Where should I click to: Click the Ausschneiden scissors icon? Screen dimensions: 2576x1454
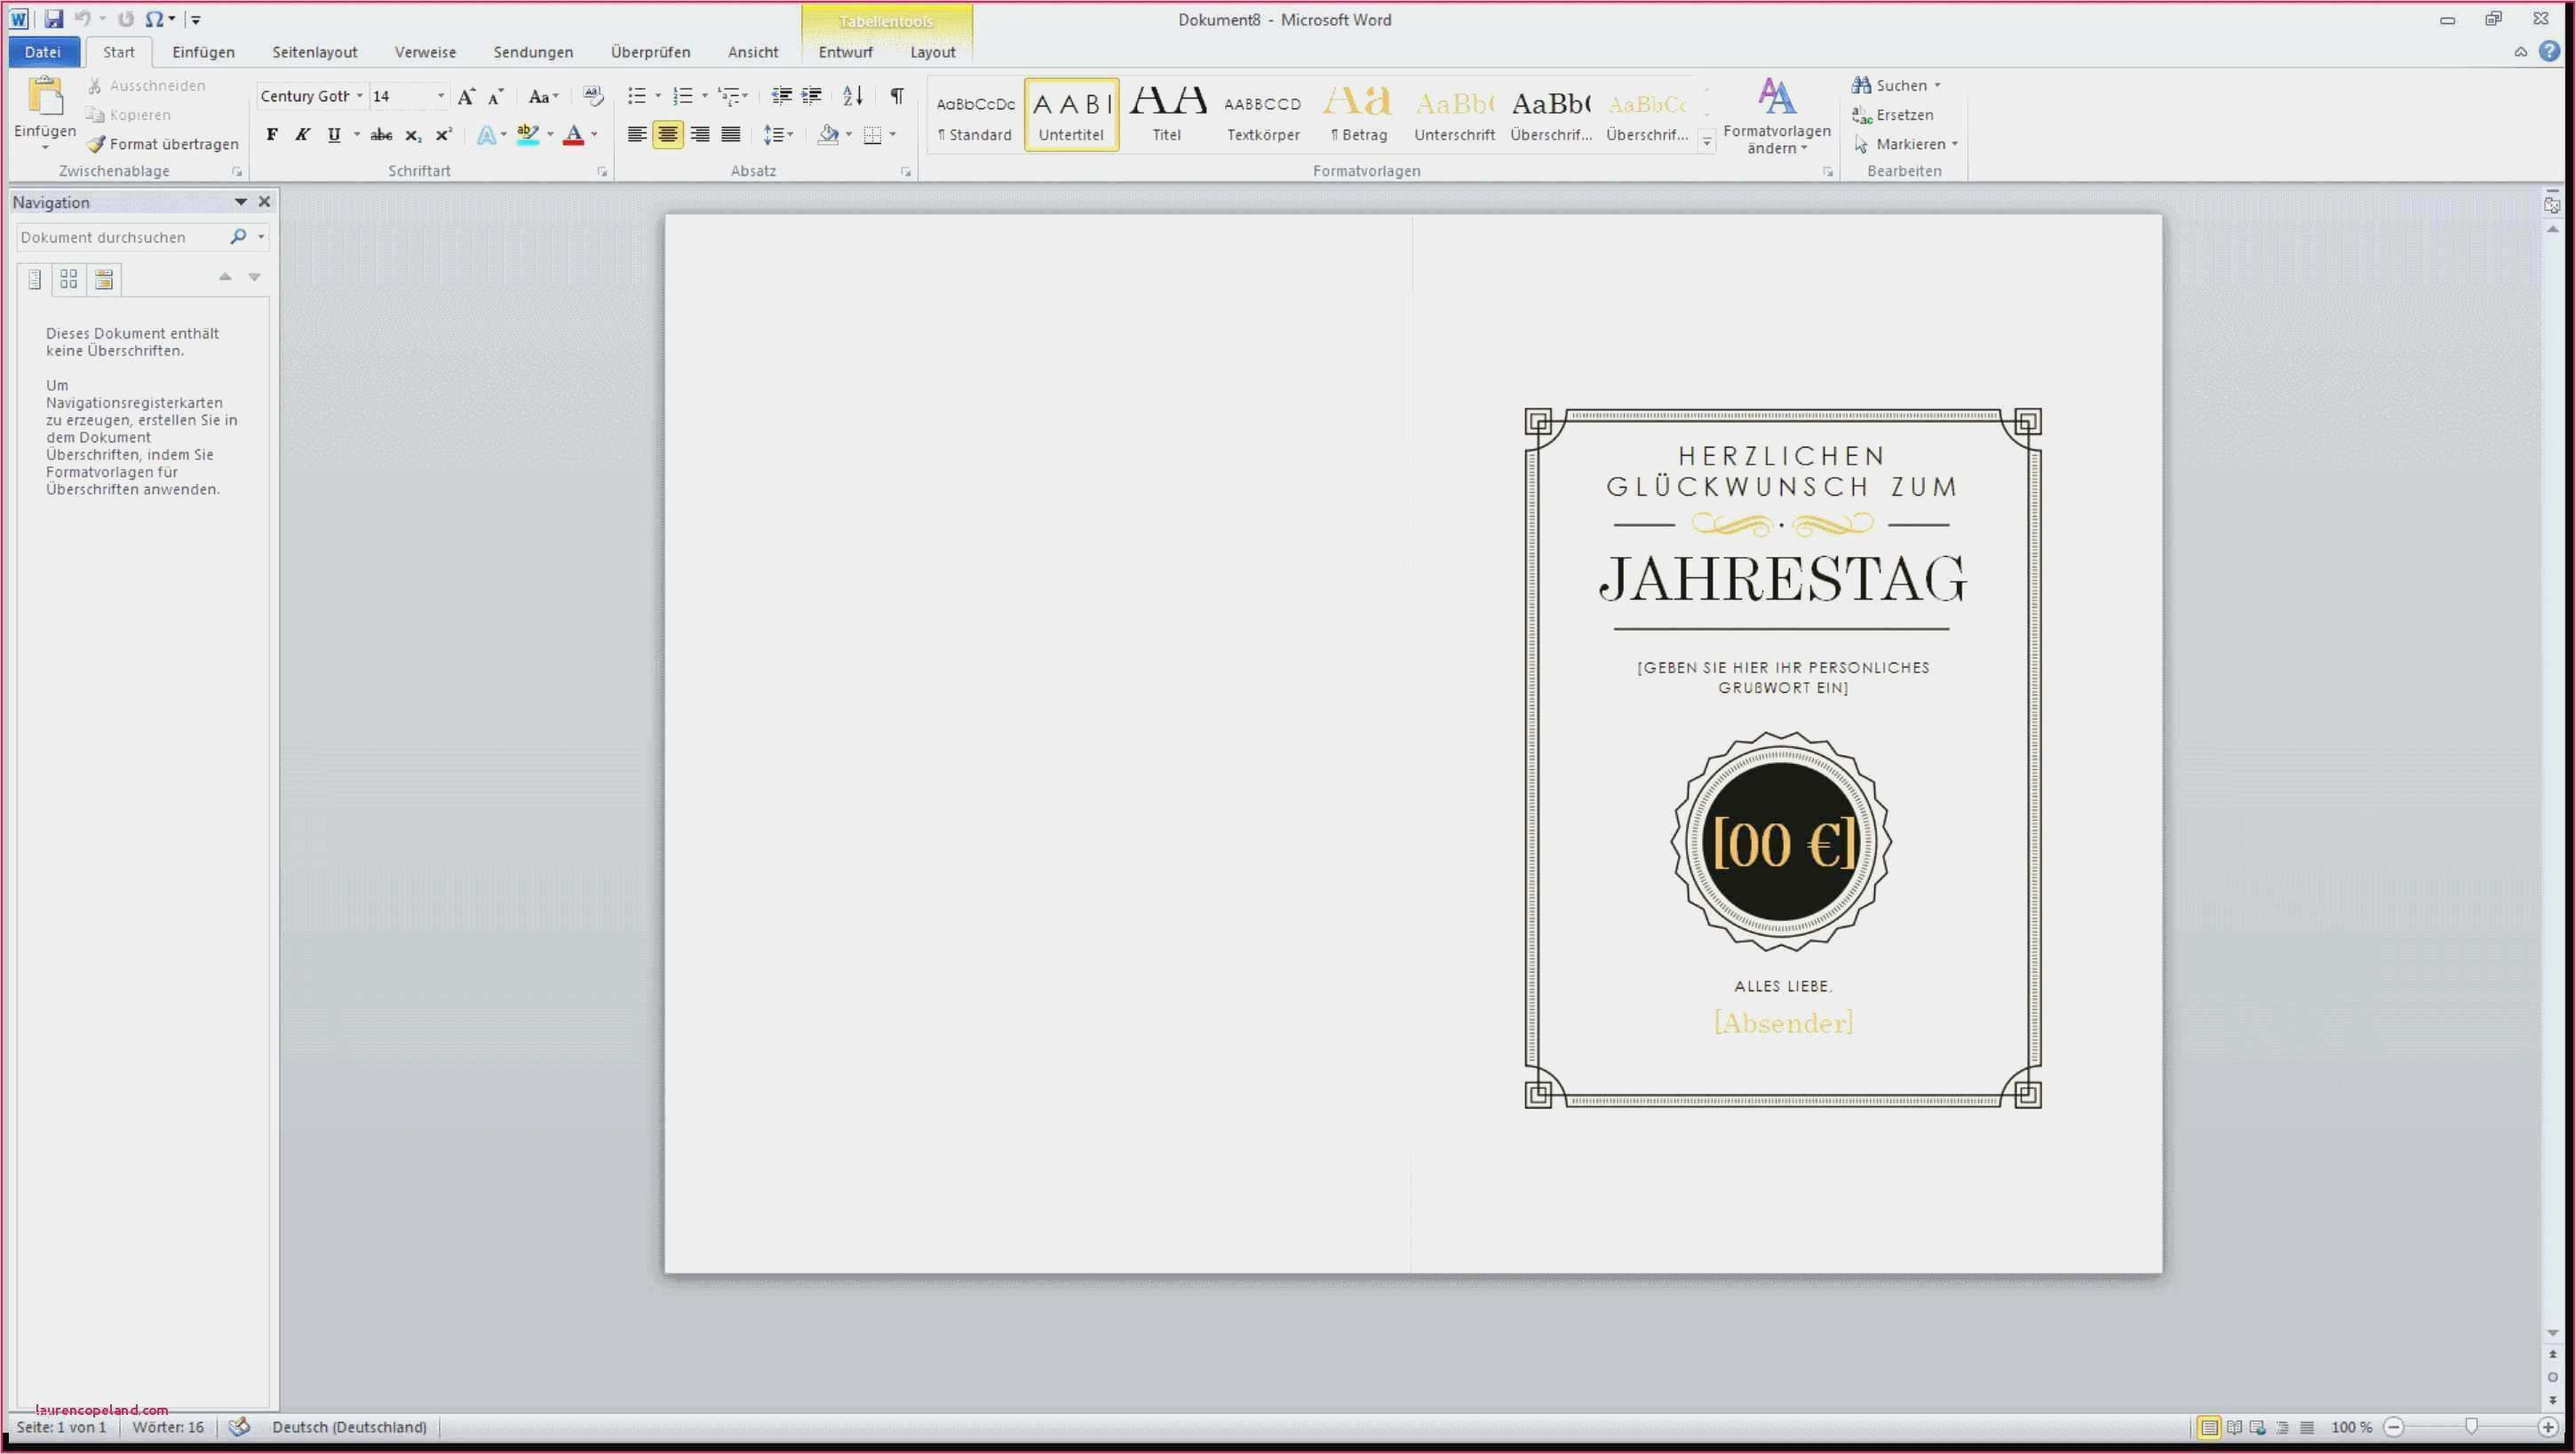[96, 85]
